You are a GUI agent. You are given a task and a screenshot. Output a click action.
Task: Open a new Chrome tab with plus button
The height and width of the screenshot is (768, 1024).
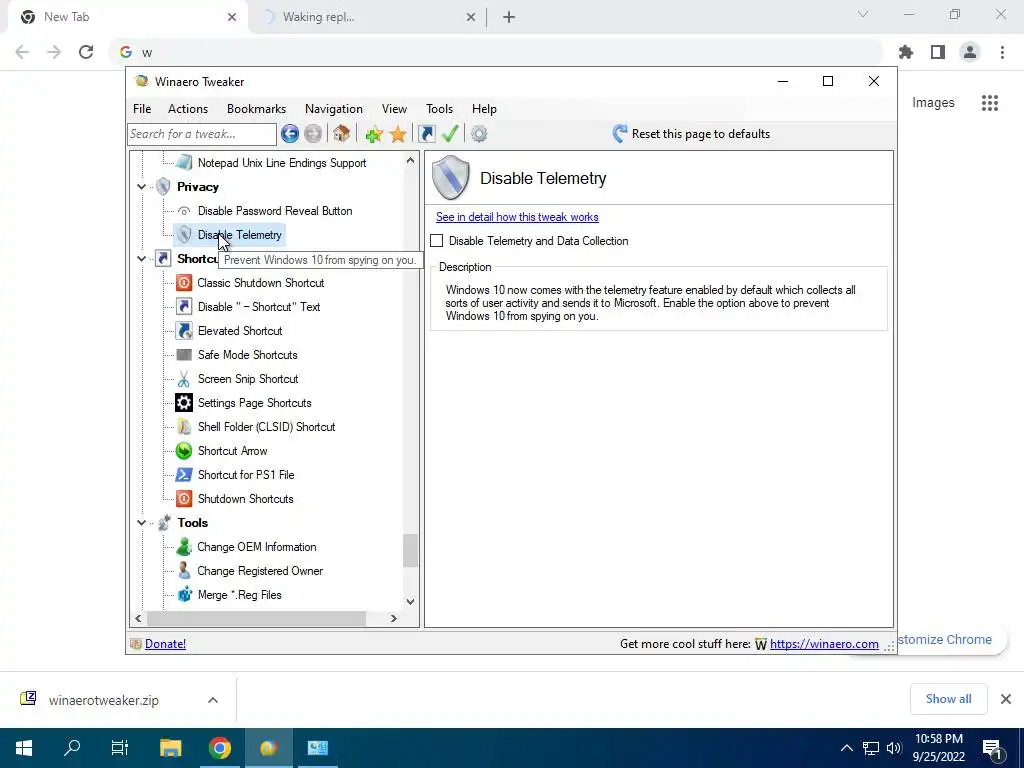[x=509, y=17]
